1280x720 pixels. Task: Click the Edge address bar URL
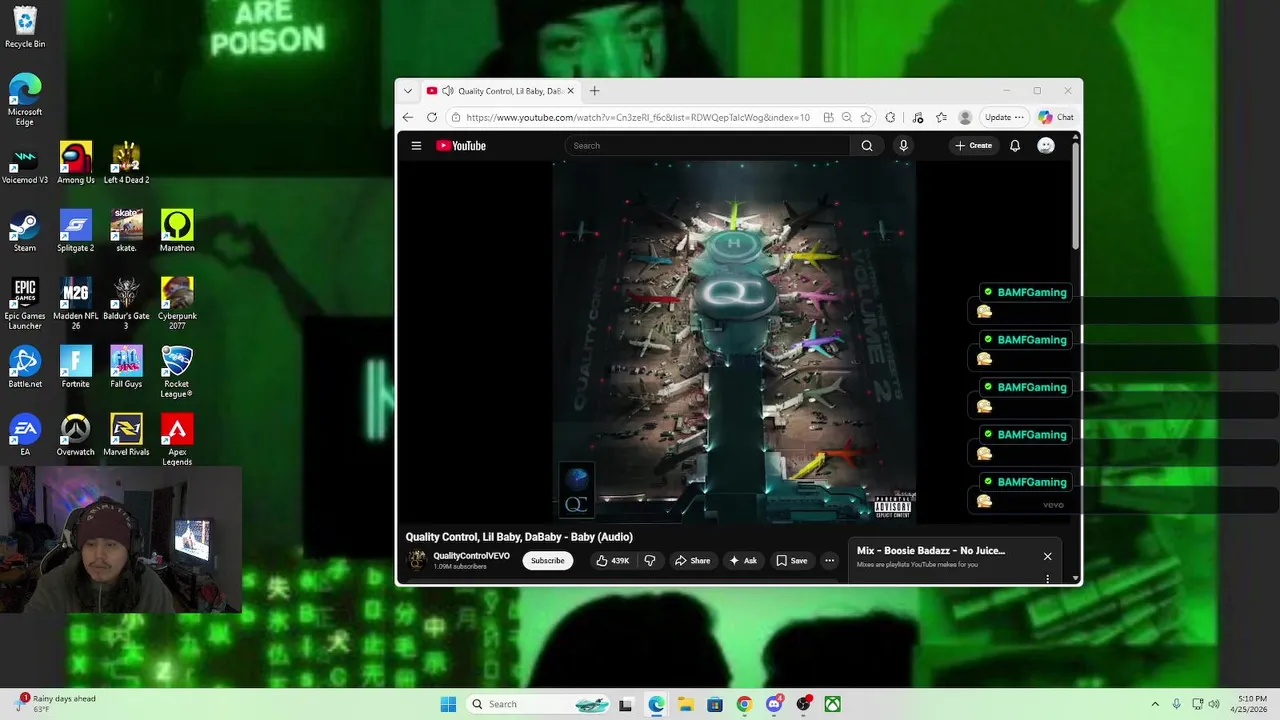[x=638, y=117]
